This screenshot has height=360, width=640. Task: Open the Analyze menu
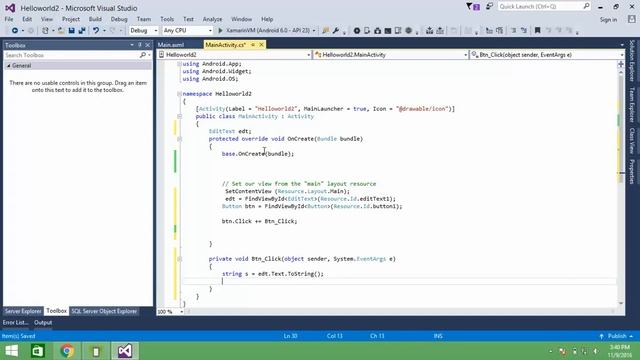click(212, 19)
